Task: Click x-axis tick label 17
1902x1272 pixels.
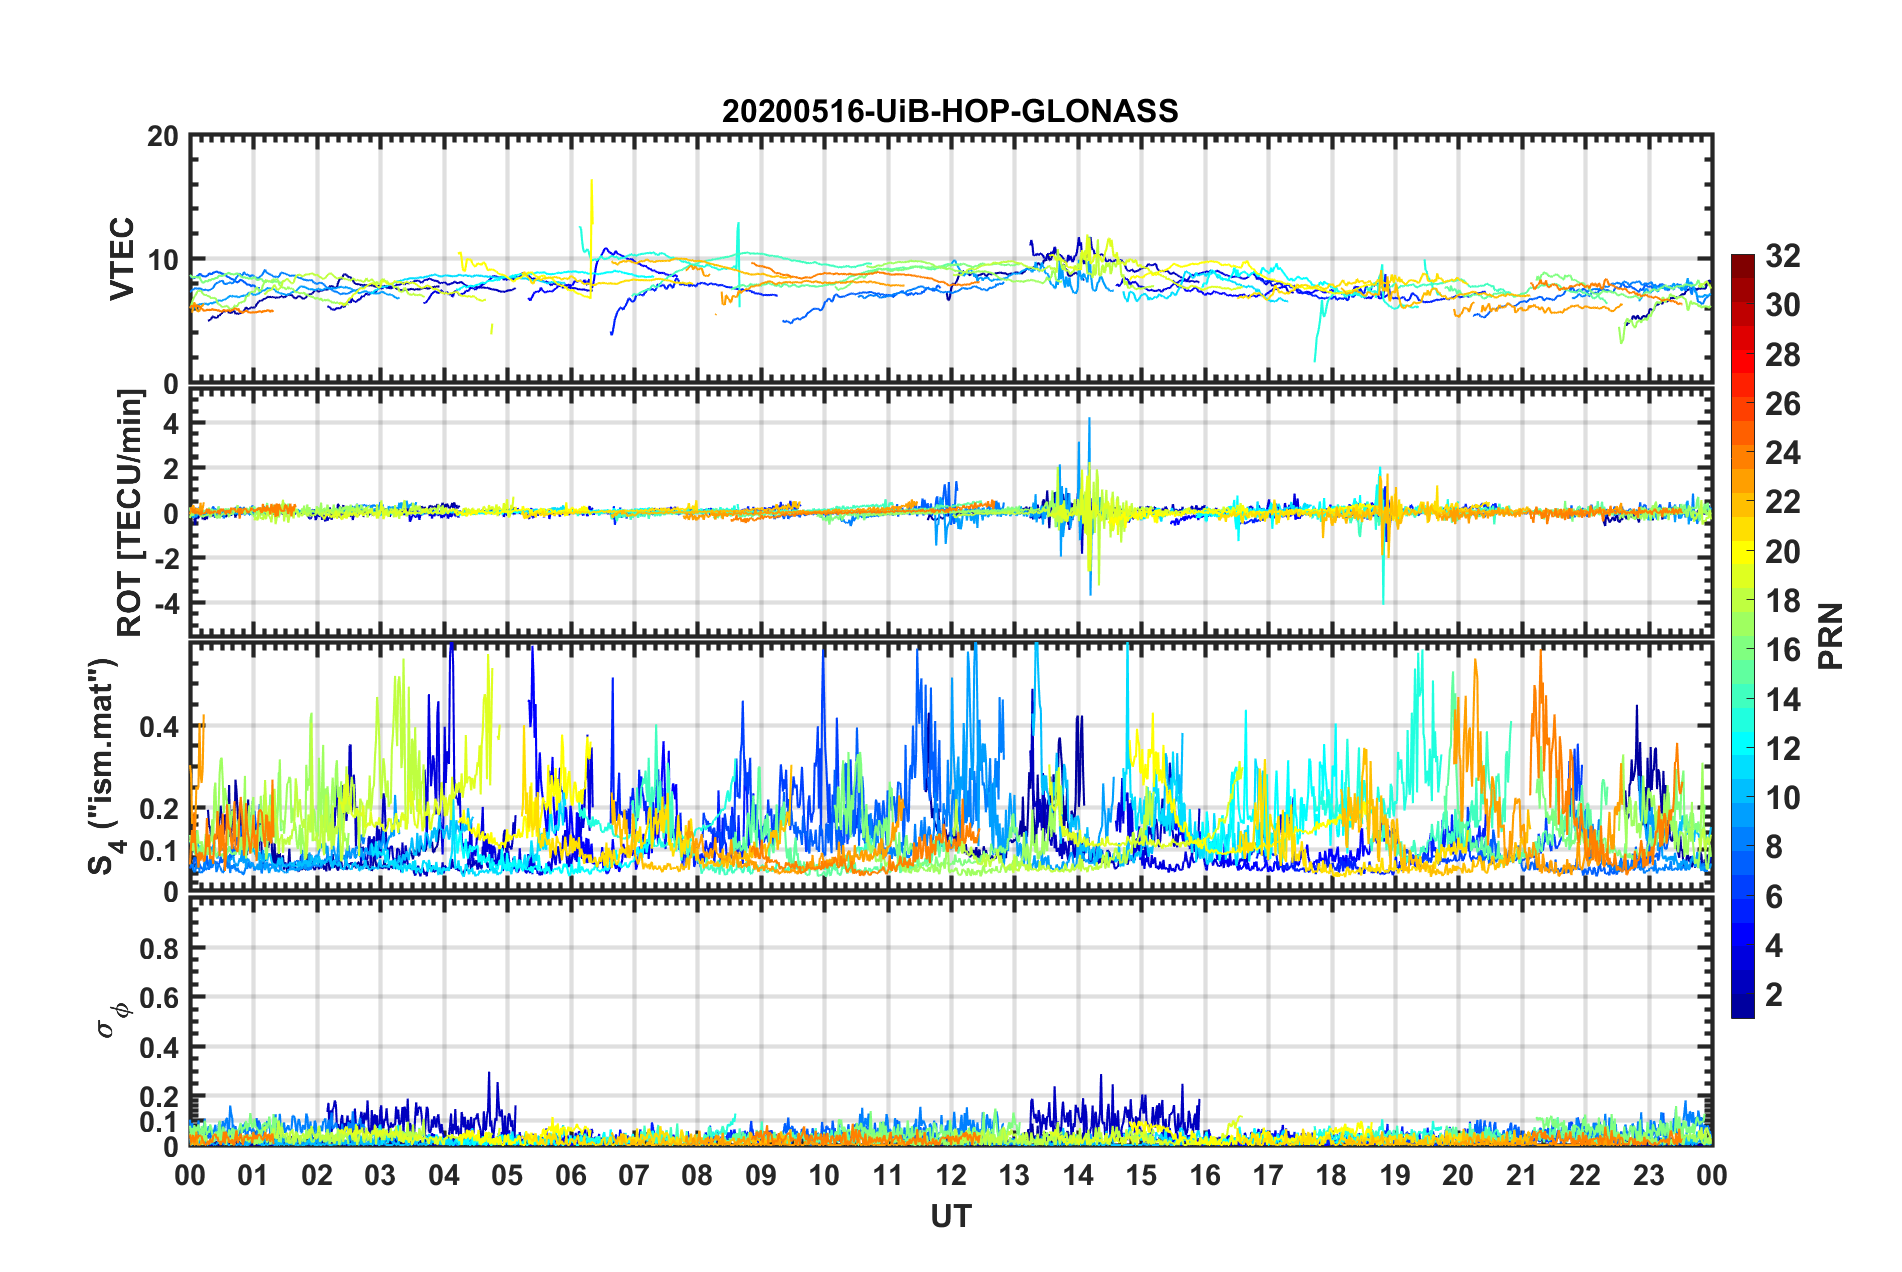Action: (1268, 1175)
